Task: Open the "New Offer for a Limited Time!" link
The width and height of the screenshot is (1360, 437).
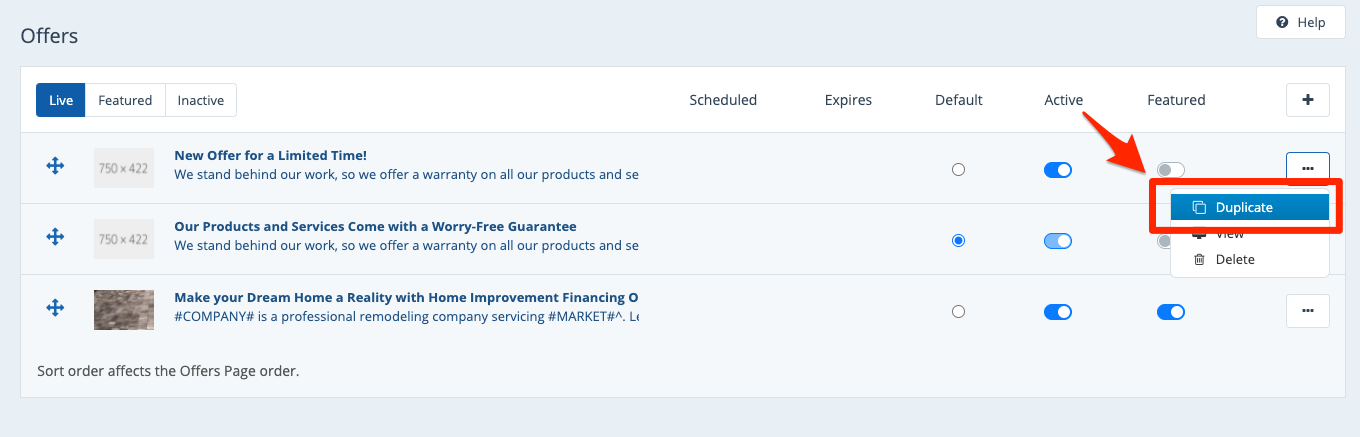Action: [270, 155]
